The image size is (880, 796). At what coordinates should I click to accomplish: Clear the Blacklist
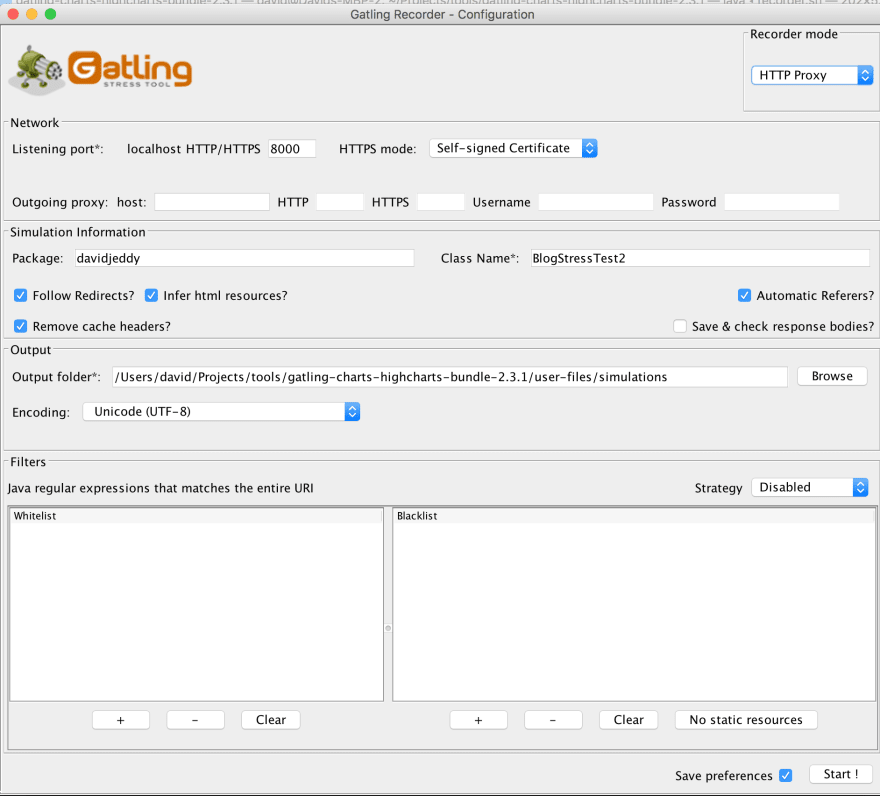click(x=628, y=720)
